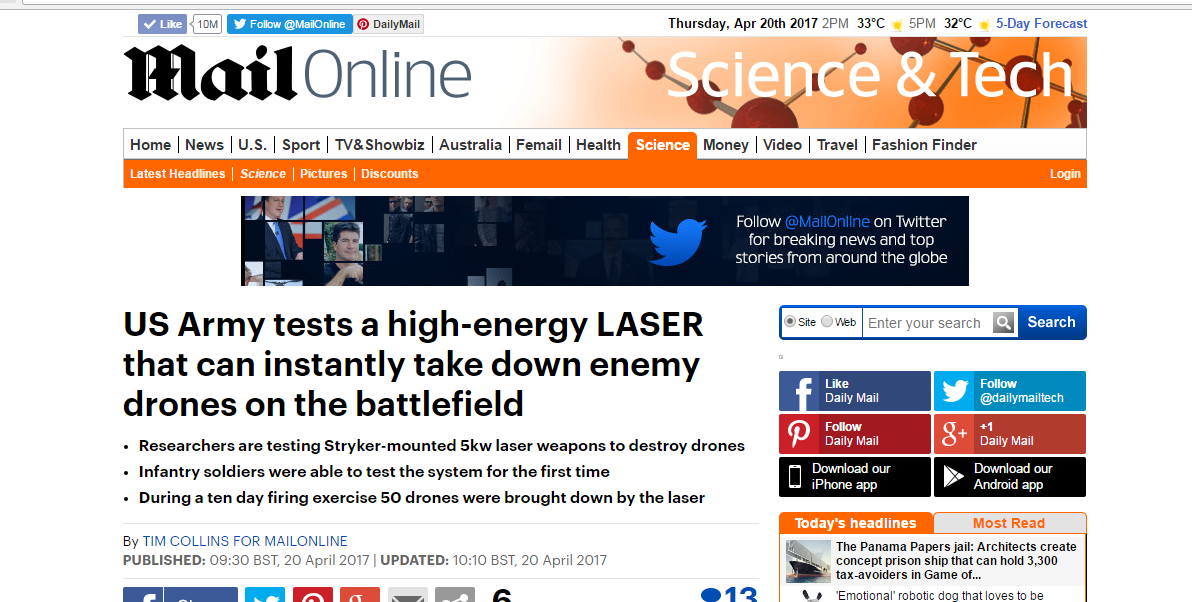Screen dimensions: 1192x602
Task: Focus the Enter your search field
Action: 927,322
